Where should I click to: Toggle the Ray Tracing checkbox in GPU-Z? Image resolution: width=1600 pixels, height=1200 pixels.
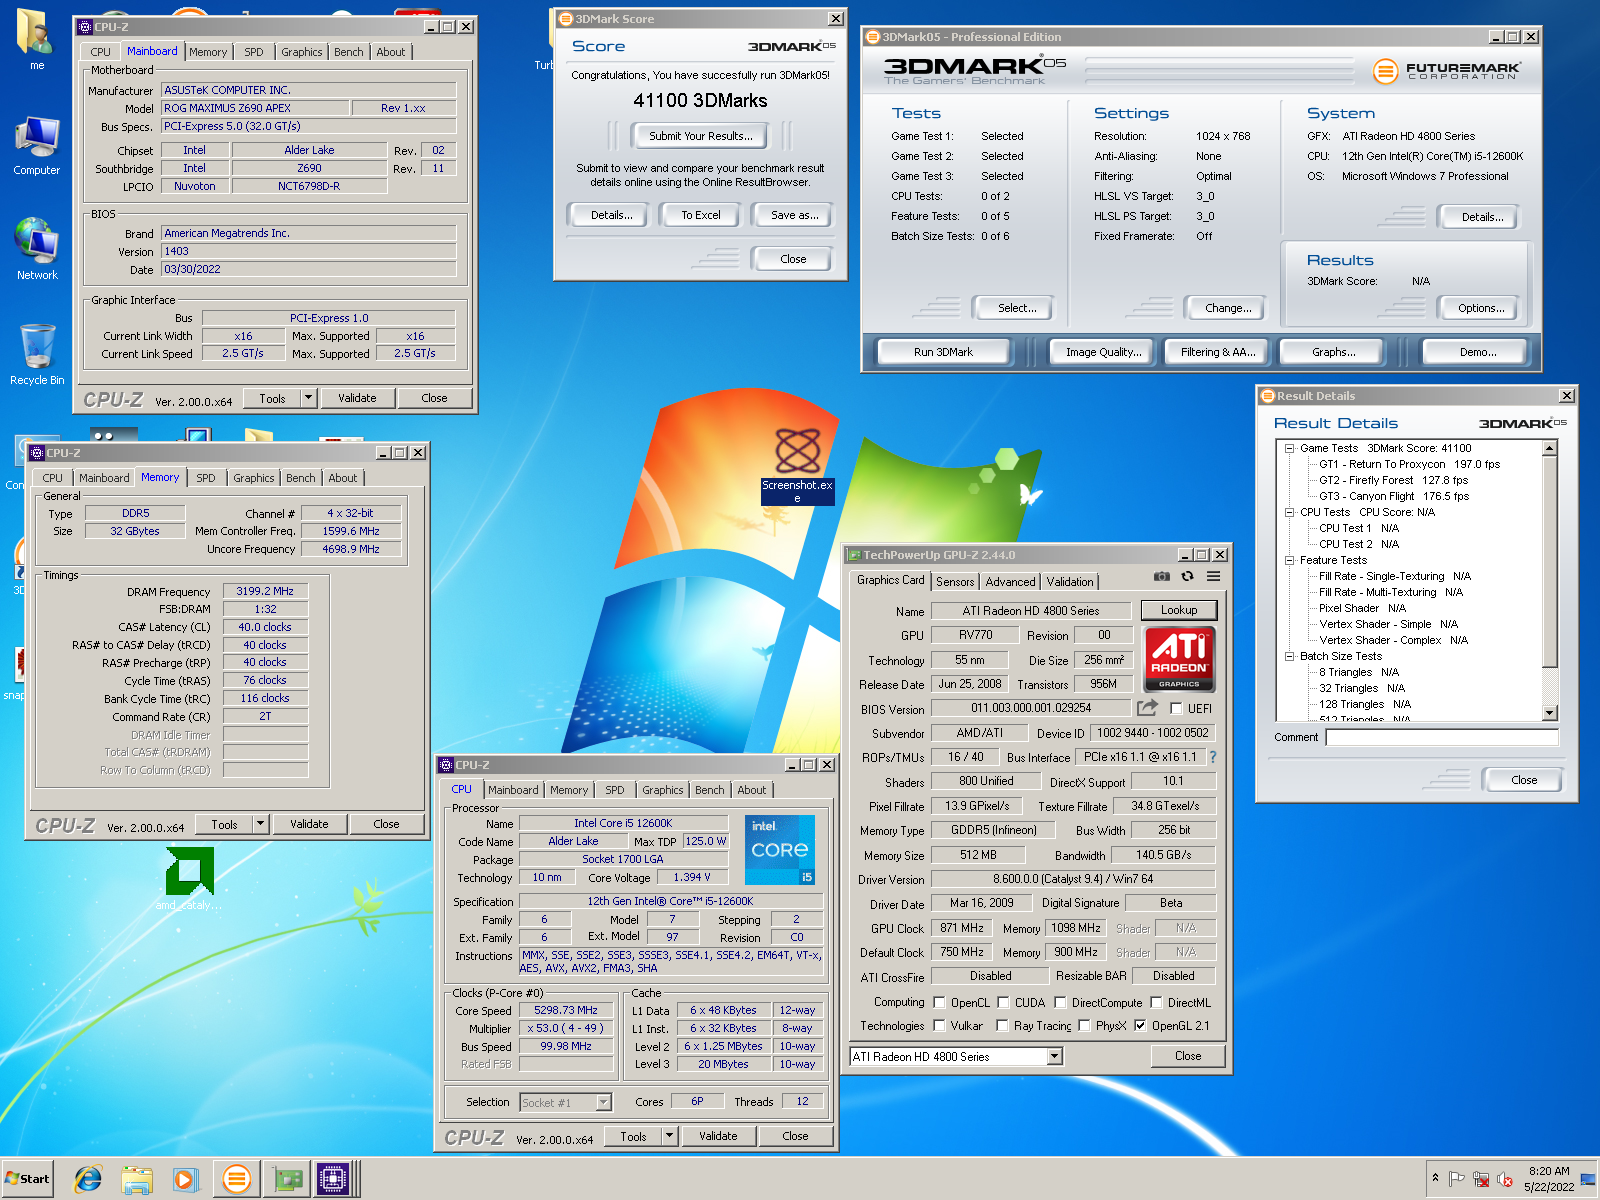pos(1002,1025)
